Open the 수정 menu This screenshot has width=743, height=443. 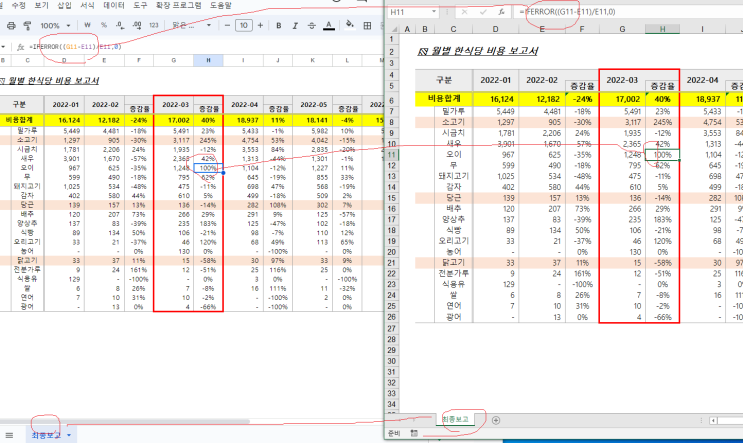click(x=18, y=5)
